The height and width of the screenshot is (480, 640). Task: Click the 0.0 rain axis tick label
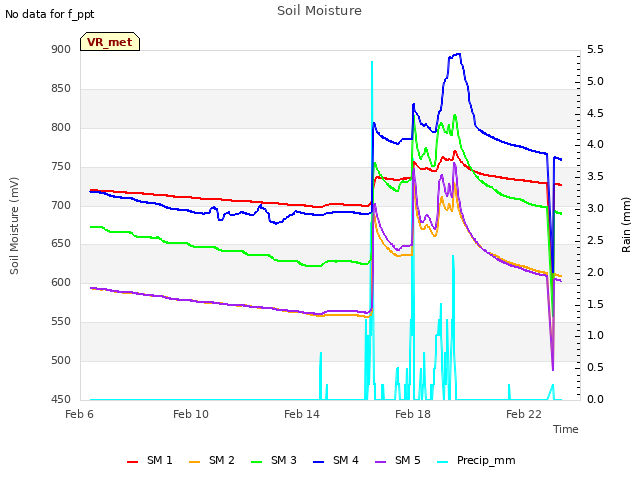click(595, 399)
